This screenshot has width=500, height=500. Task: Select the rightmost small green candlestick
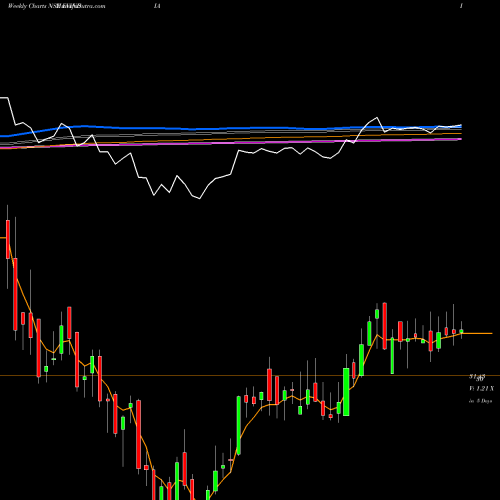click(461, 330)
